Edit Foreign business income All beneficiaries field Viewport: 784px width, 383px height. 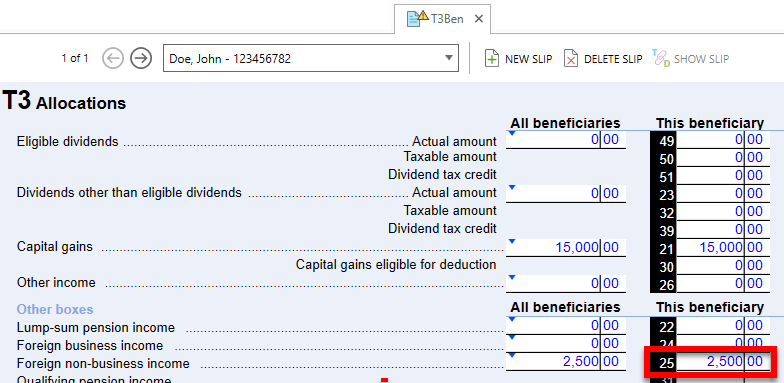pos(566,344)
